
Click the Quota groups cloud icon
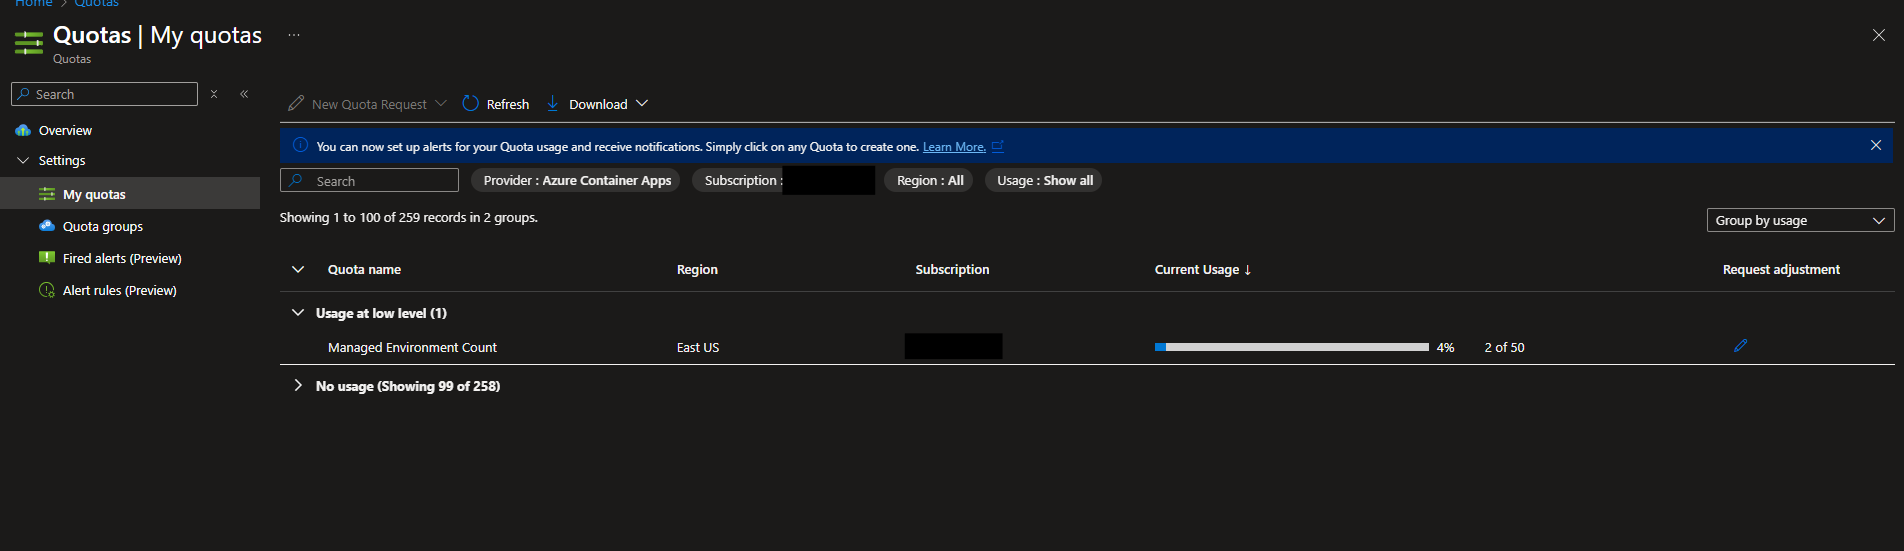pyautogui.click(x=47, y=226)
